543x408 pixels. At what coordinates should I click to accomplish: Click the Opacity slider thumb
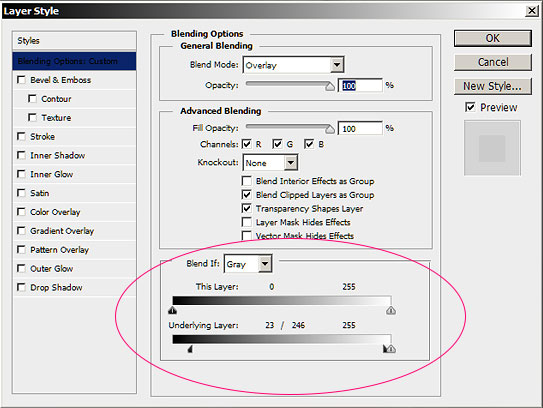[330, 86]
